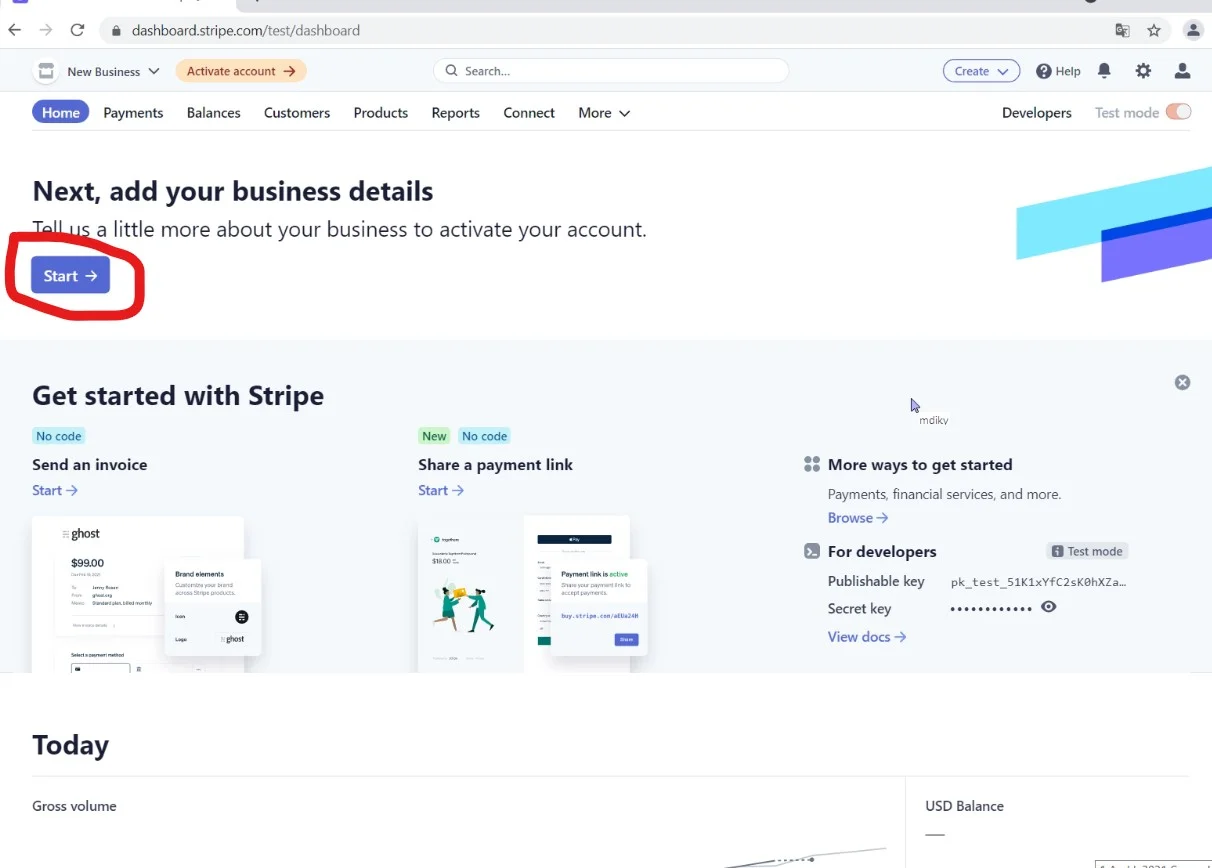
Task: Click the Activate account button
Action: pyautogui.click(x=240, y=71)
